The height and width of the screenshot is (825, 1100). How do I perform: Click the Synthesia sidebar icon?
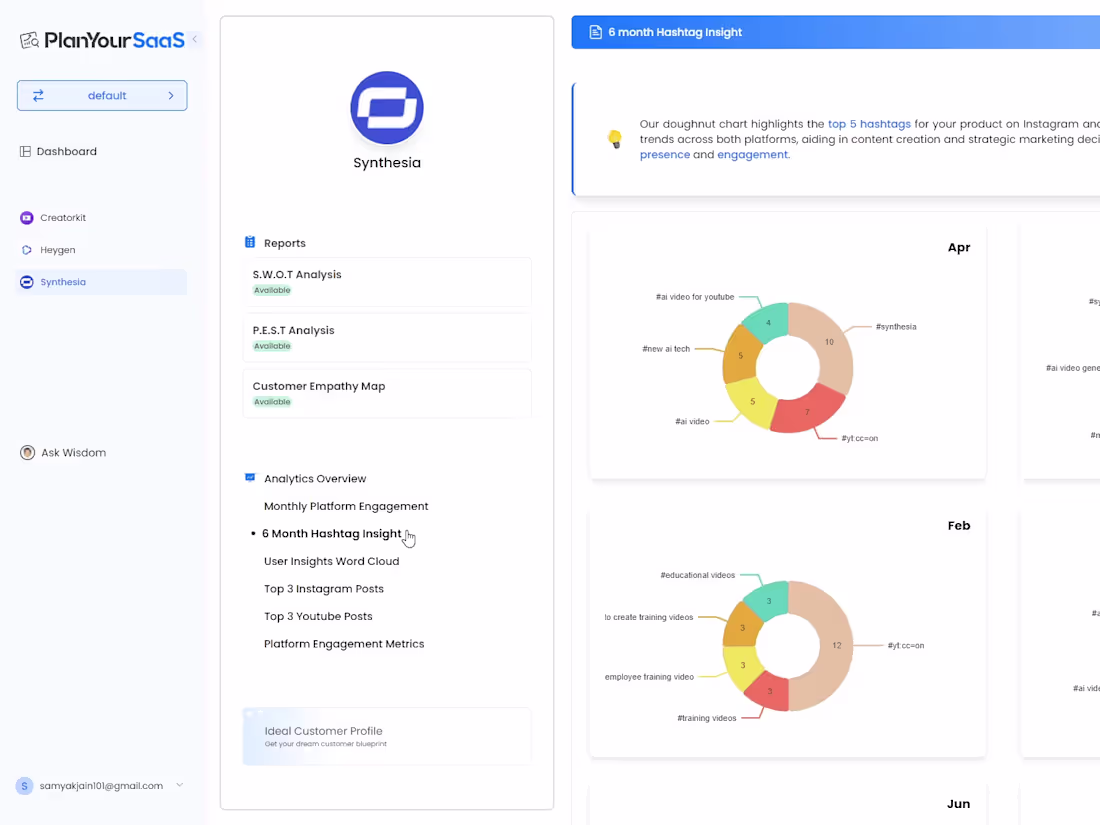point(25,281)
